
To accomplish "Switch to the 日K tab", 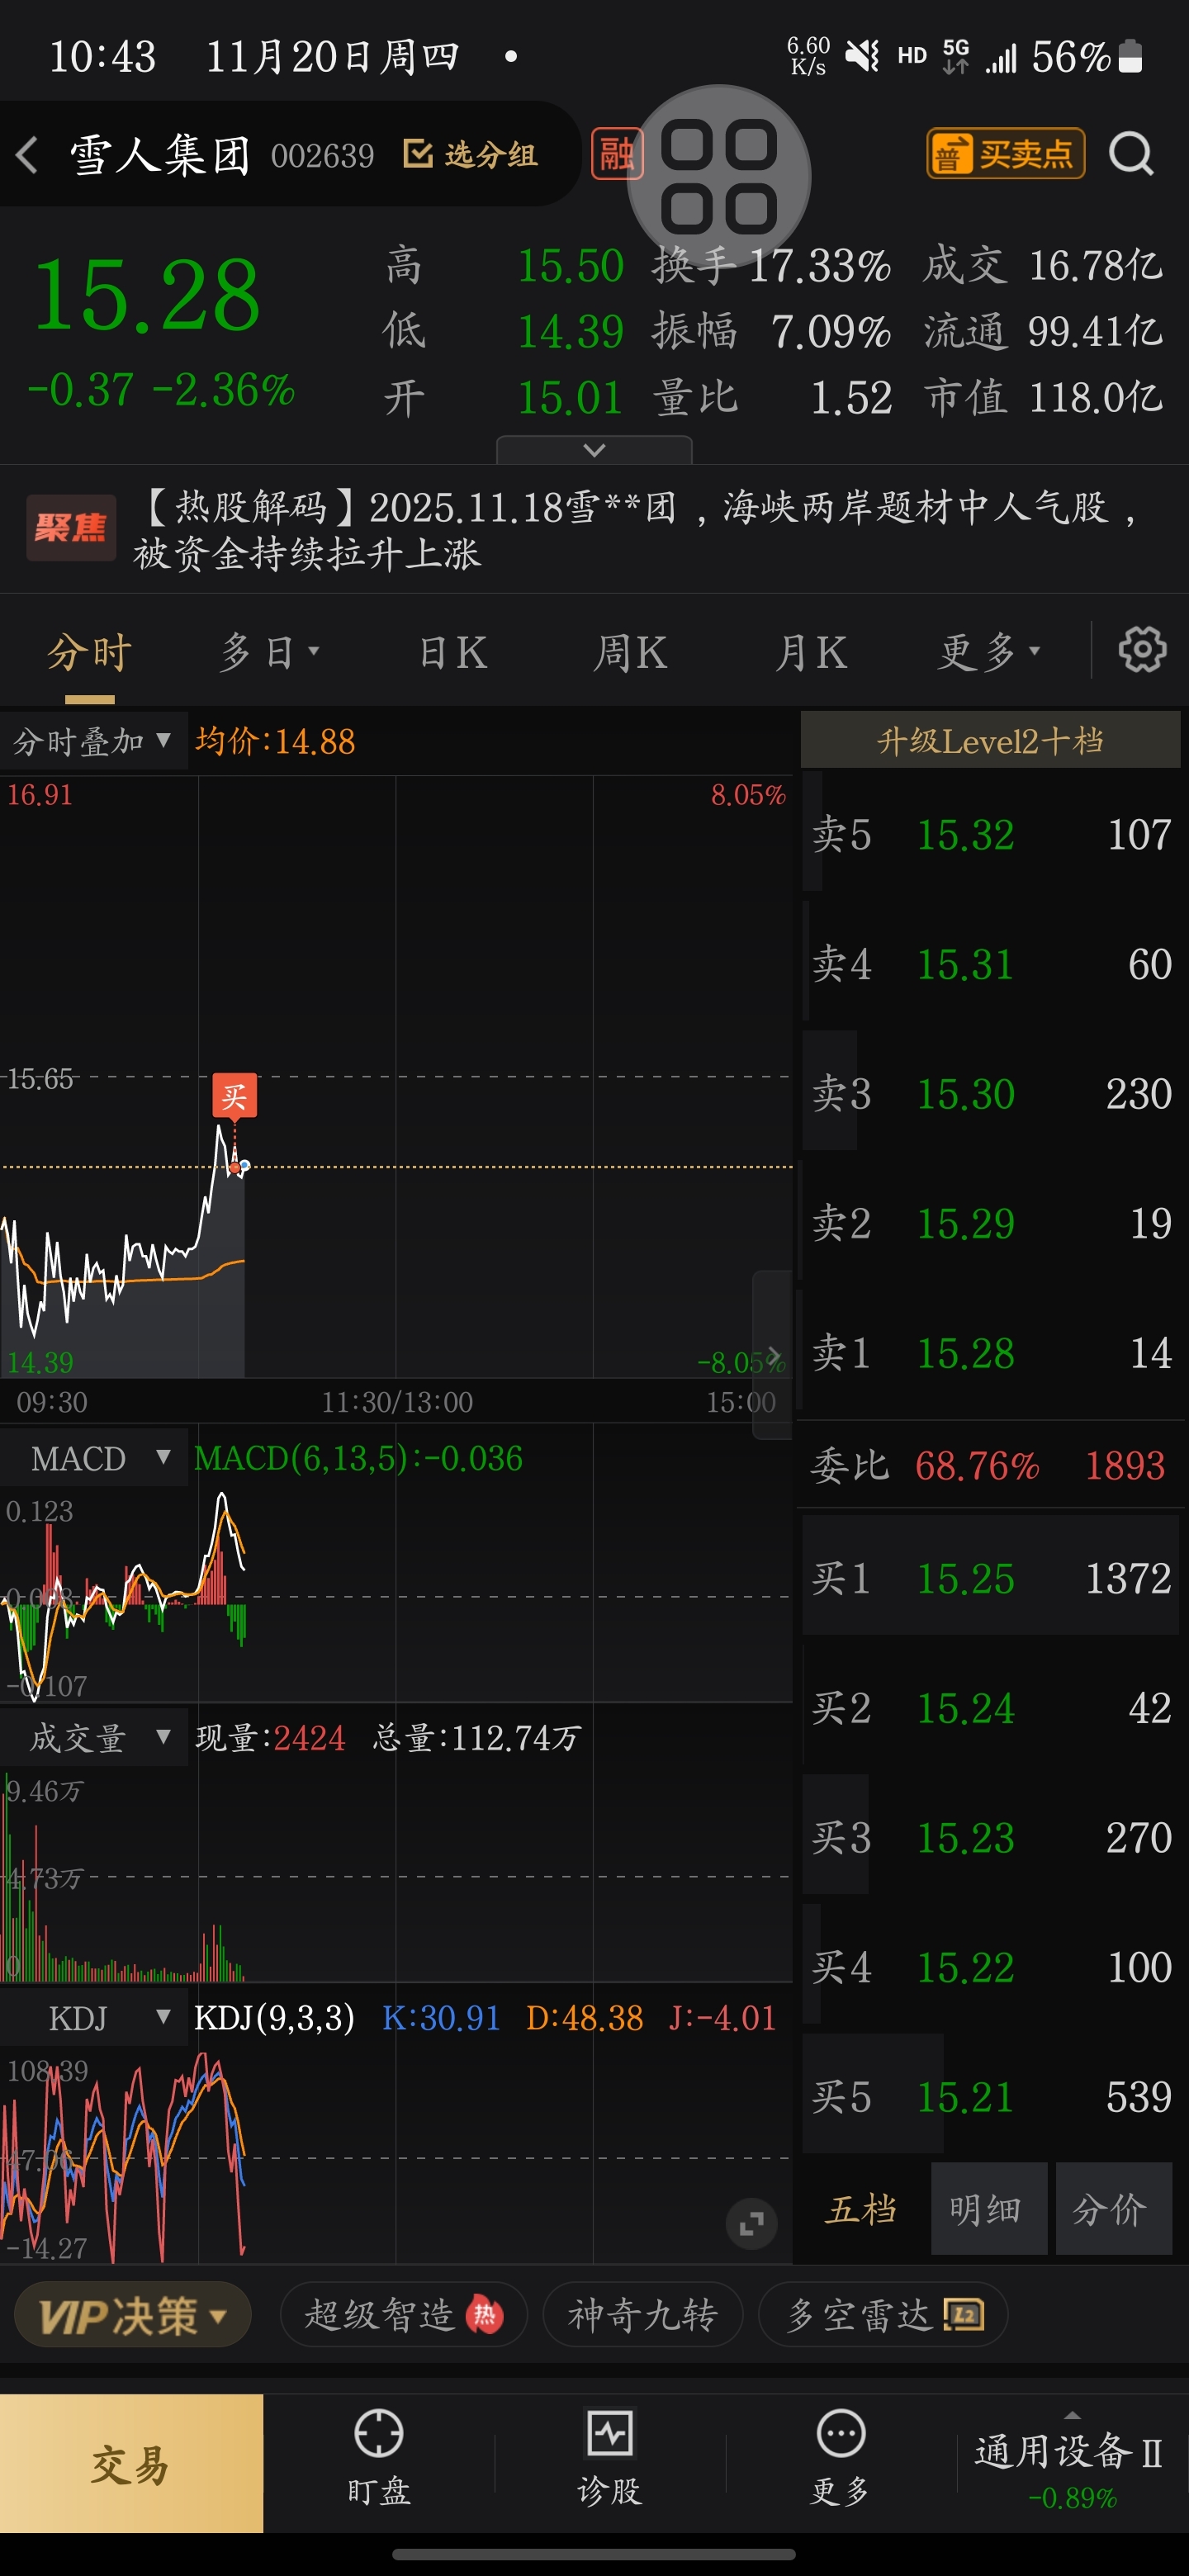I will 453,652.
